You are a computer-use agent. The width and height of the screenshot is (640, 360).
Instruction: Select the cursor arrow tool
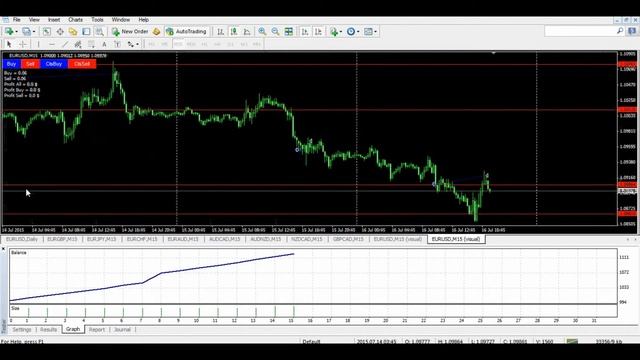tap(9, 44)
